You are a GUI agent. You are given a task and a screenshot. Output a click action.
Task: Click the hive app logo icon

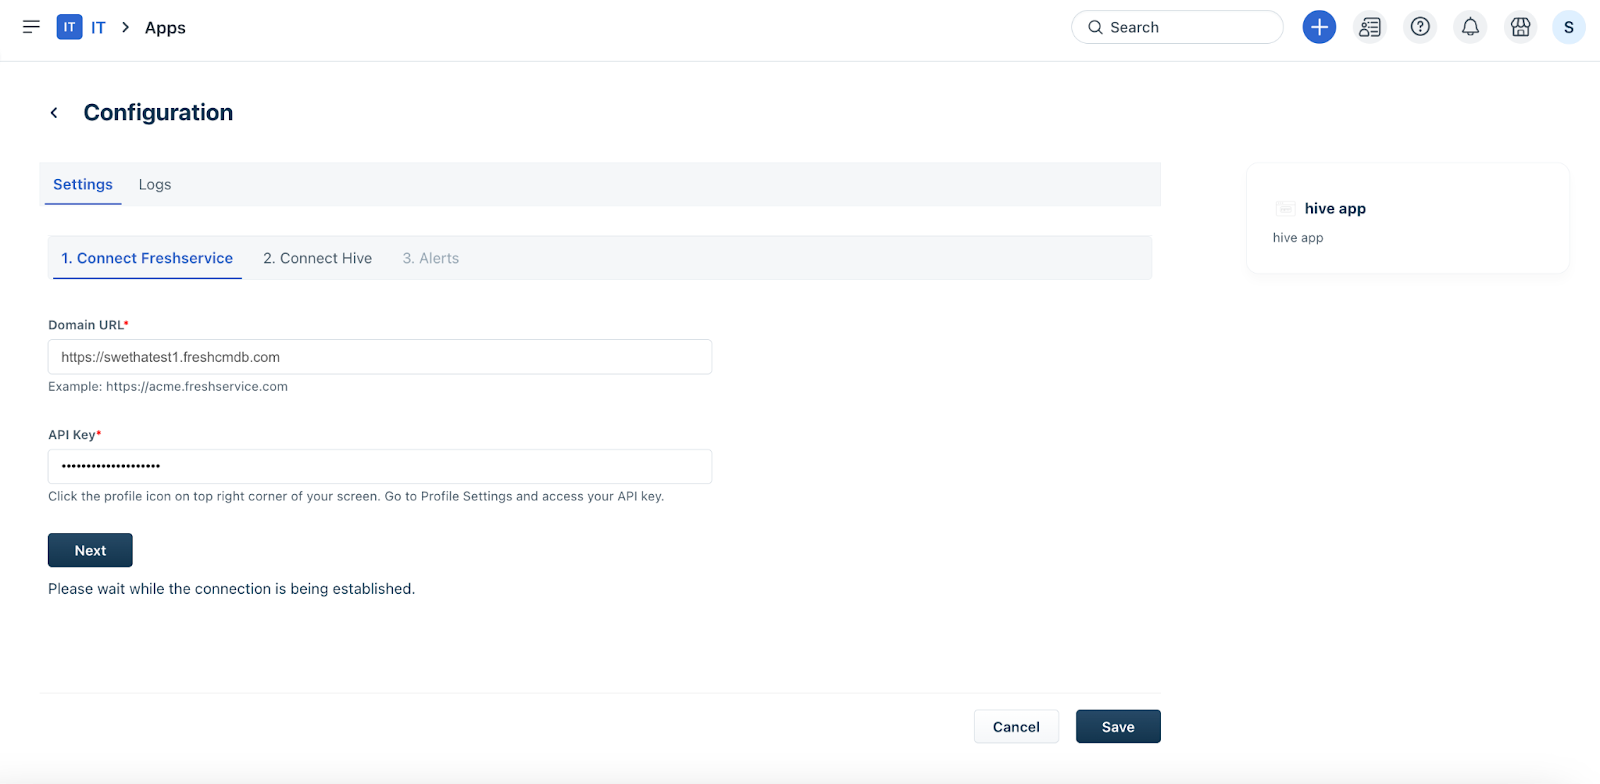click(x=1285, y=208)
